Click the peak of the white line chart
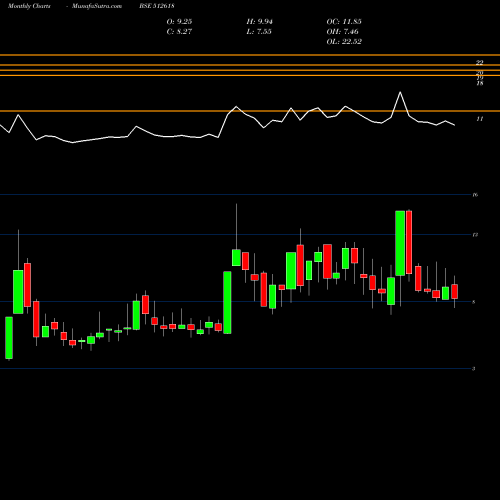Screen dimensions: 500x500 pyautogui.click(x=400, y=92)
